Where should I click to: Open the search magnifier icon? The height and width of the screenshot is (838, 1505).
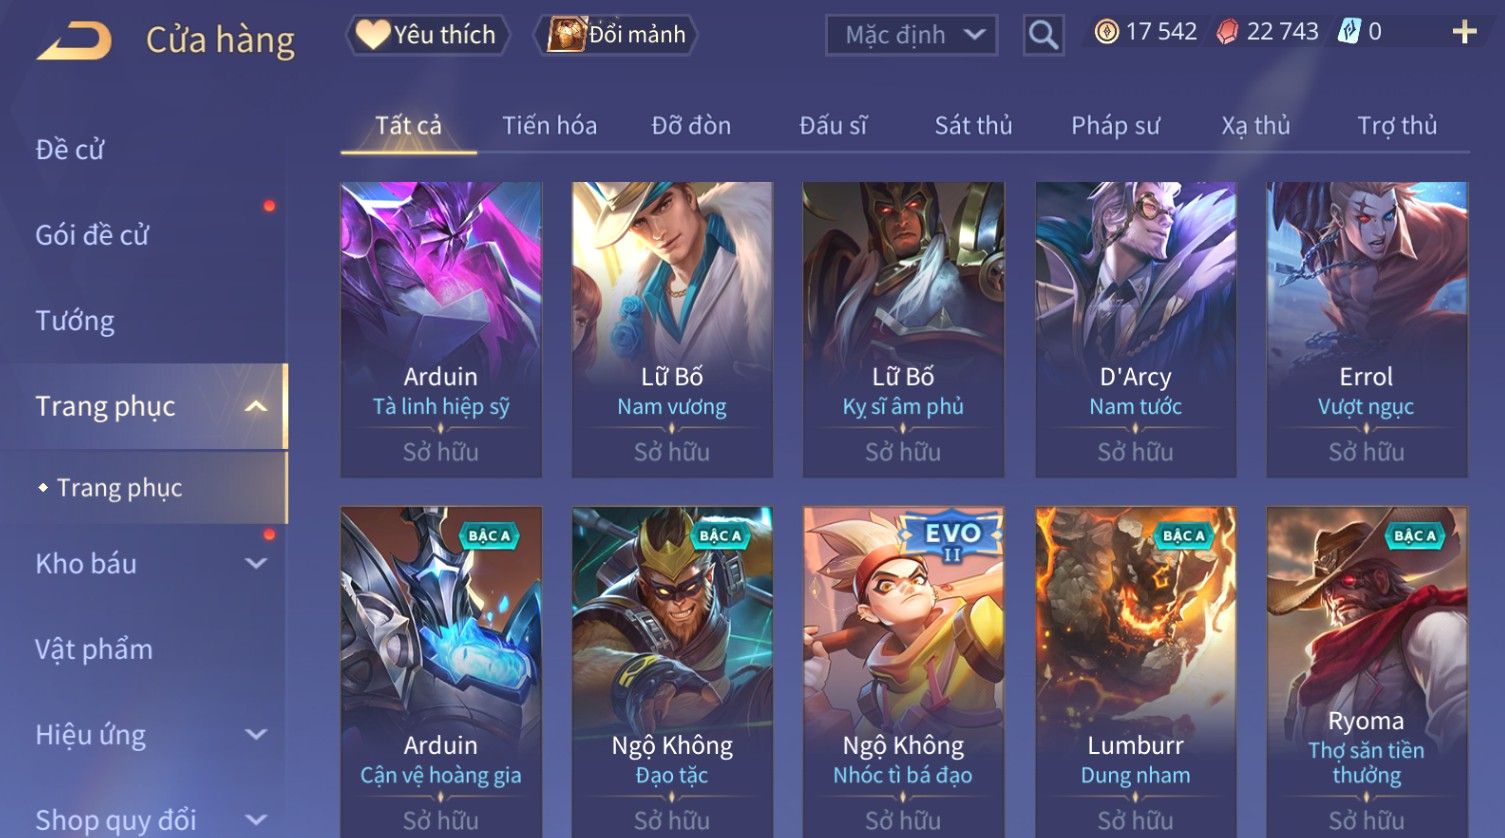pos(1043,35)
